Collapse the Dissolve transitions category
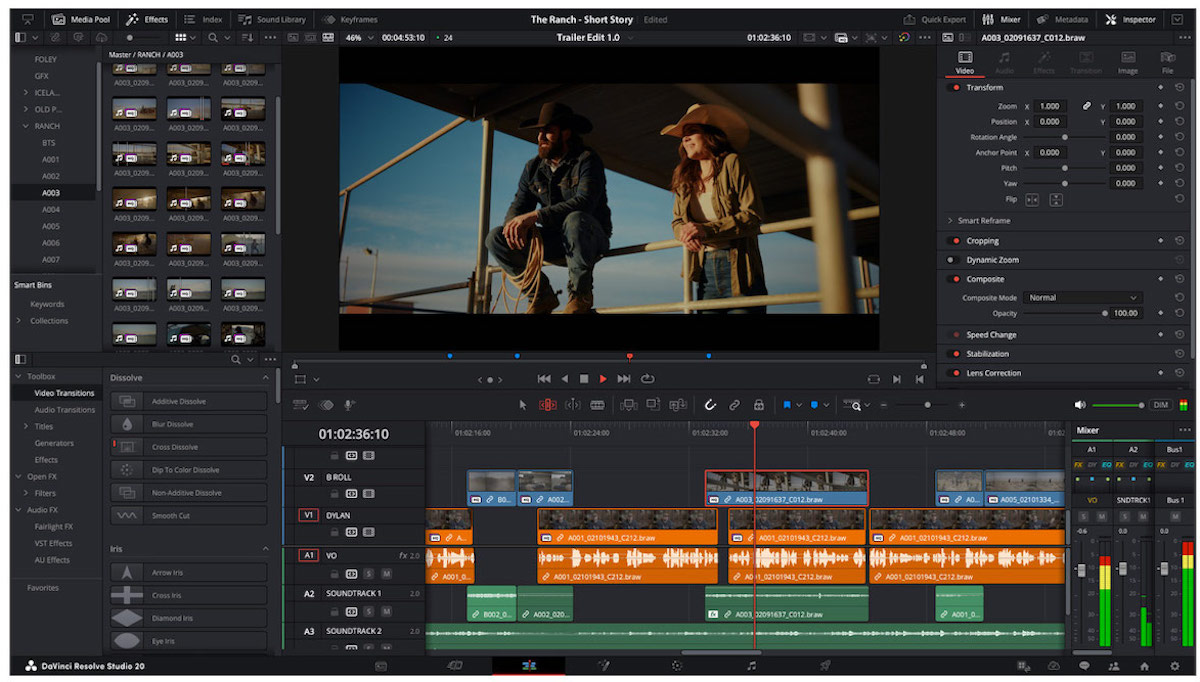This screenshot has height=682, width=1200. pyautogui.click(x=265, y=377)
